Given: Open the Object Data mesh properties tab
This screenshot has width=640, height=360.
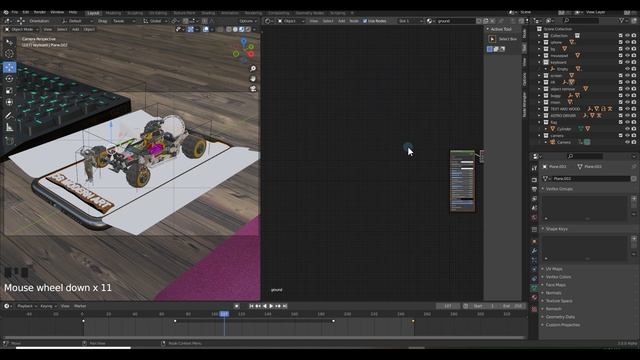Looking at the screenshot, I should (x=534, y=288).
